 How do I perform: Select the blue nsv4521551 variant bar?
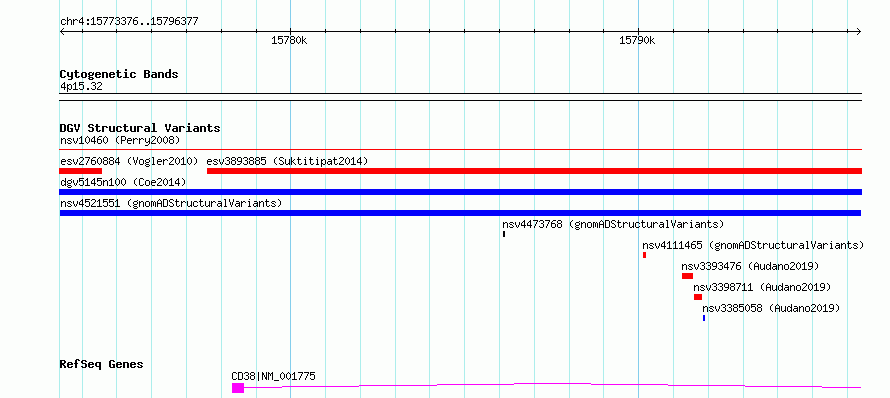[460, 213]
